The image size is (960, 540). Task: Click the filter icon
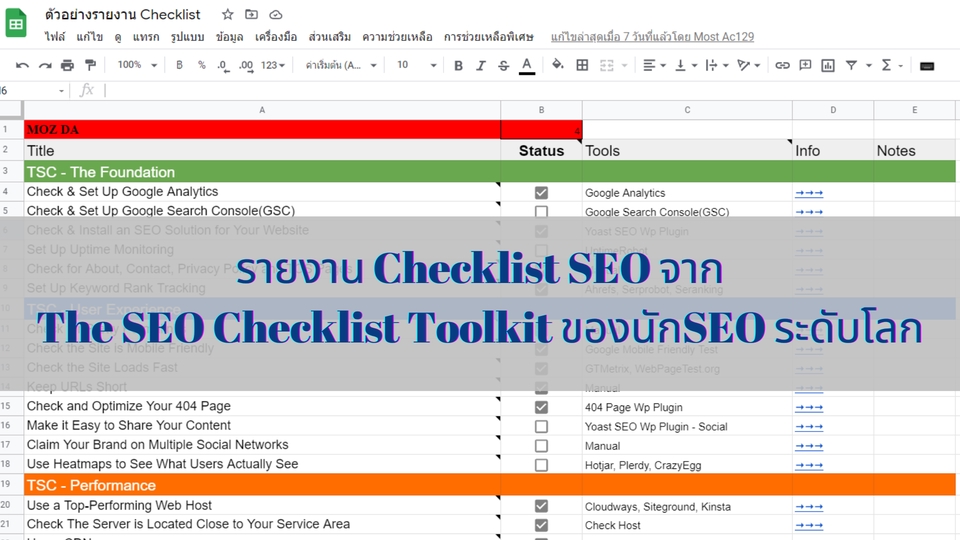coord(851,65)
